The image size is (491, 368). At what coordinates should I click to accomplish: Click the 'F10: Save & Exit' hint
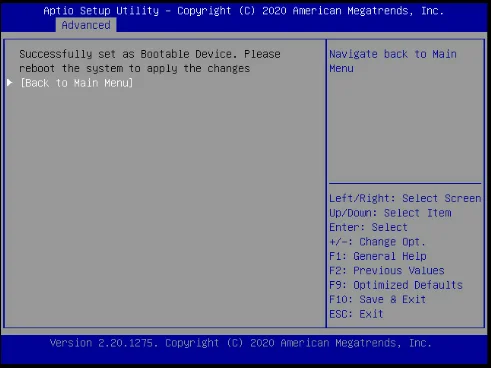point(377,299)
